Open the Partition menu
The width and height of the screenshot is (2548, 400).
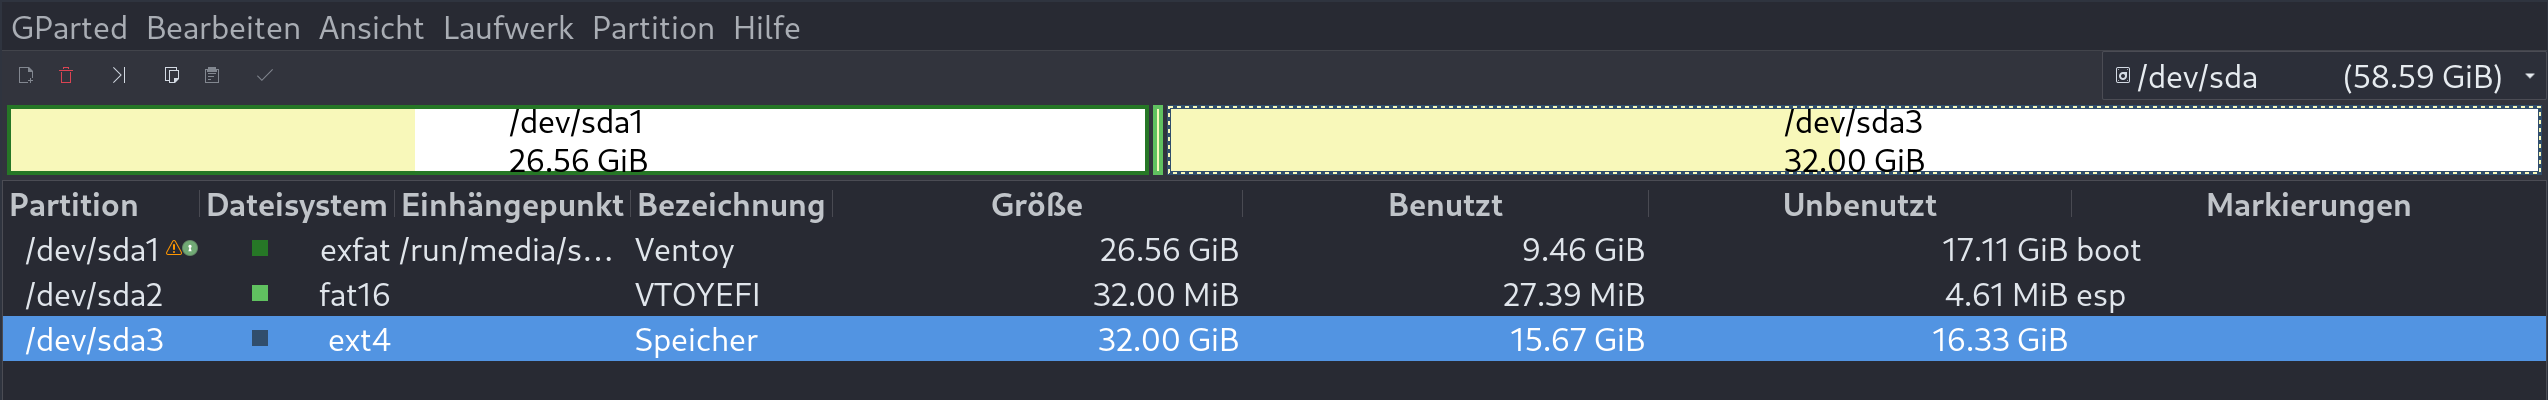[653, 28]
